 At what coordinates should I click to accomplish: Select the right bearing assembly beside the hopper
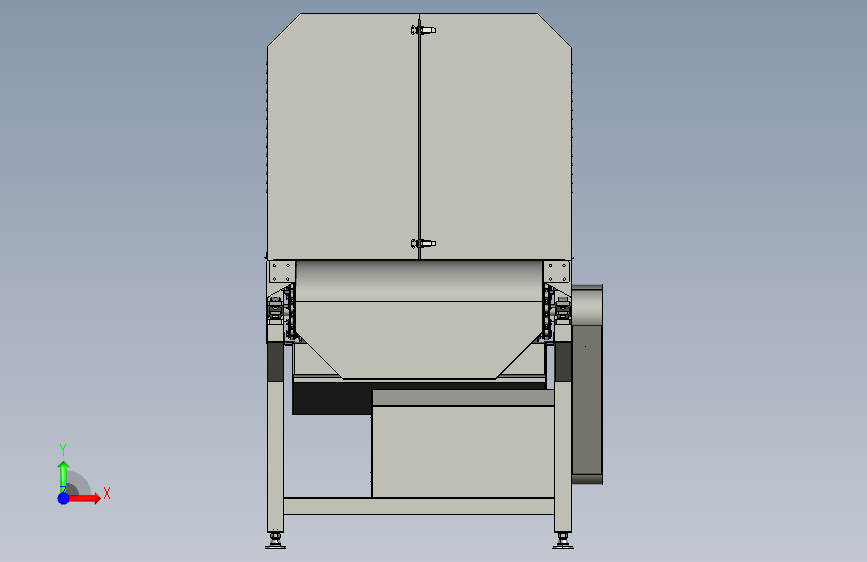(562, 310)
